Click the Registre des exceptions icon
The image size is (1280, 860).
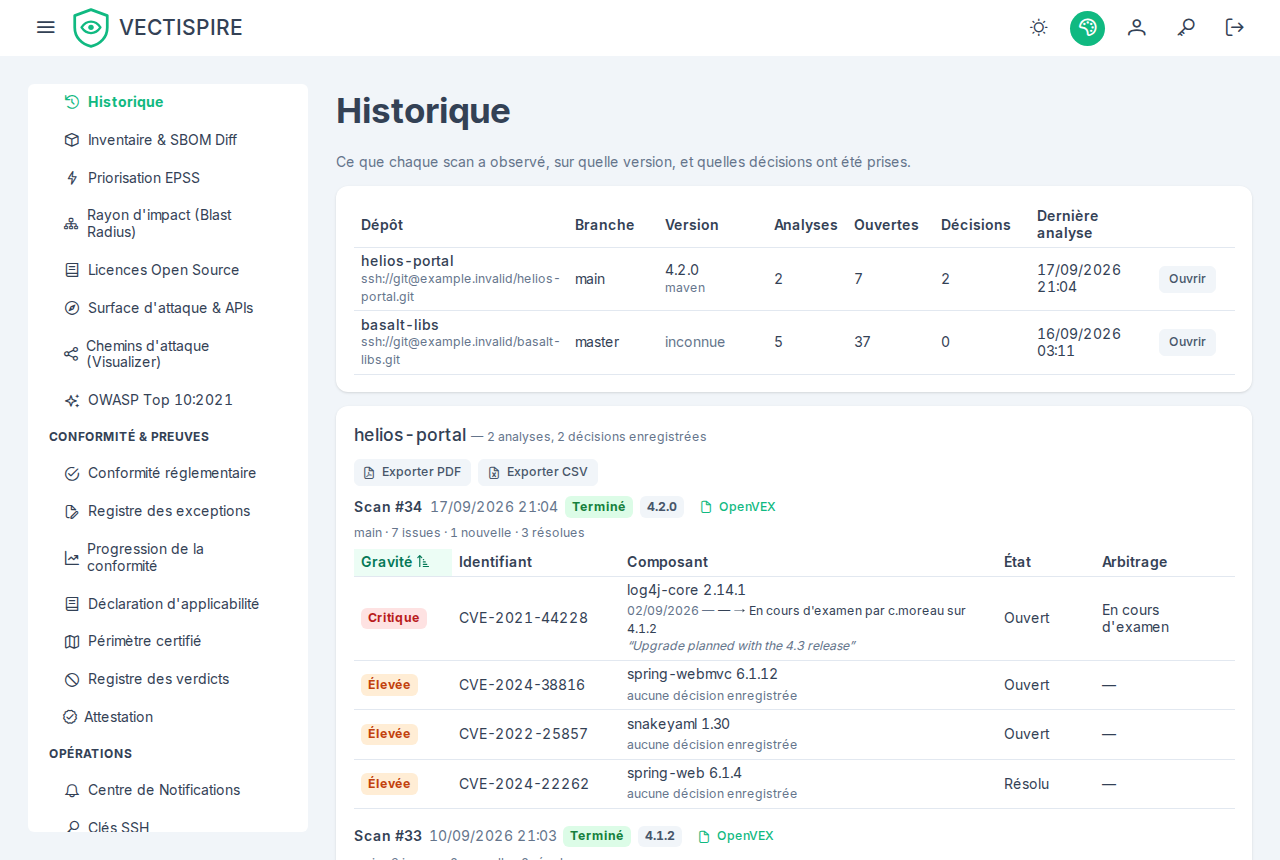click(x=72, y=511)
